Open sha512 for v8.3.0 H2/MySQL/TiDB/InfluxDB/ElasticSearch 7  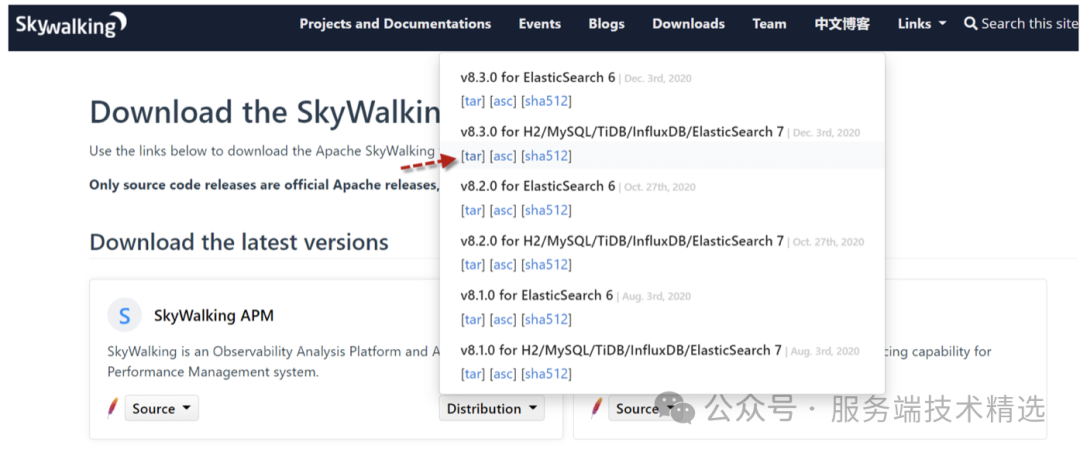pyautogui.click(x=546, y=156)
